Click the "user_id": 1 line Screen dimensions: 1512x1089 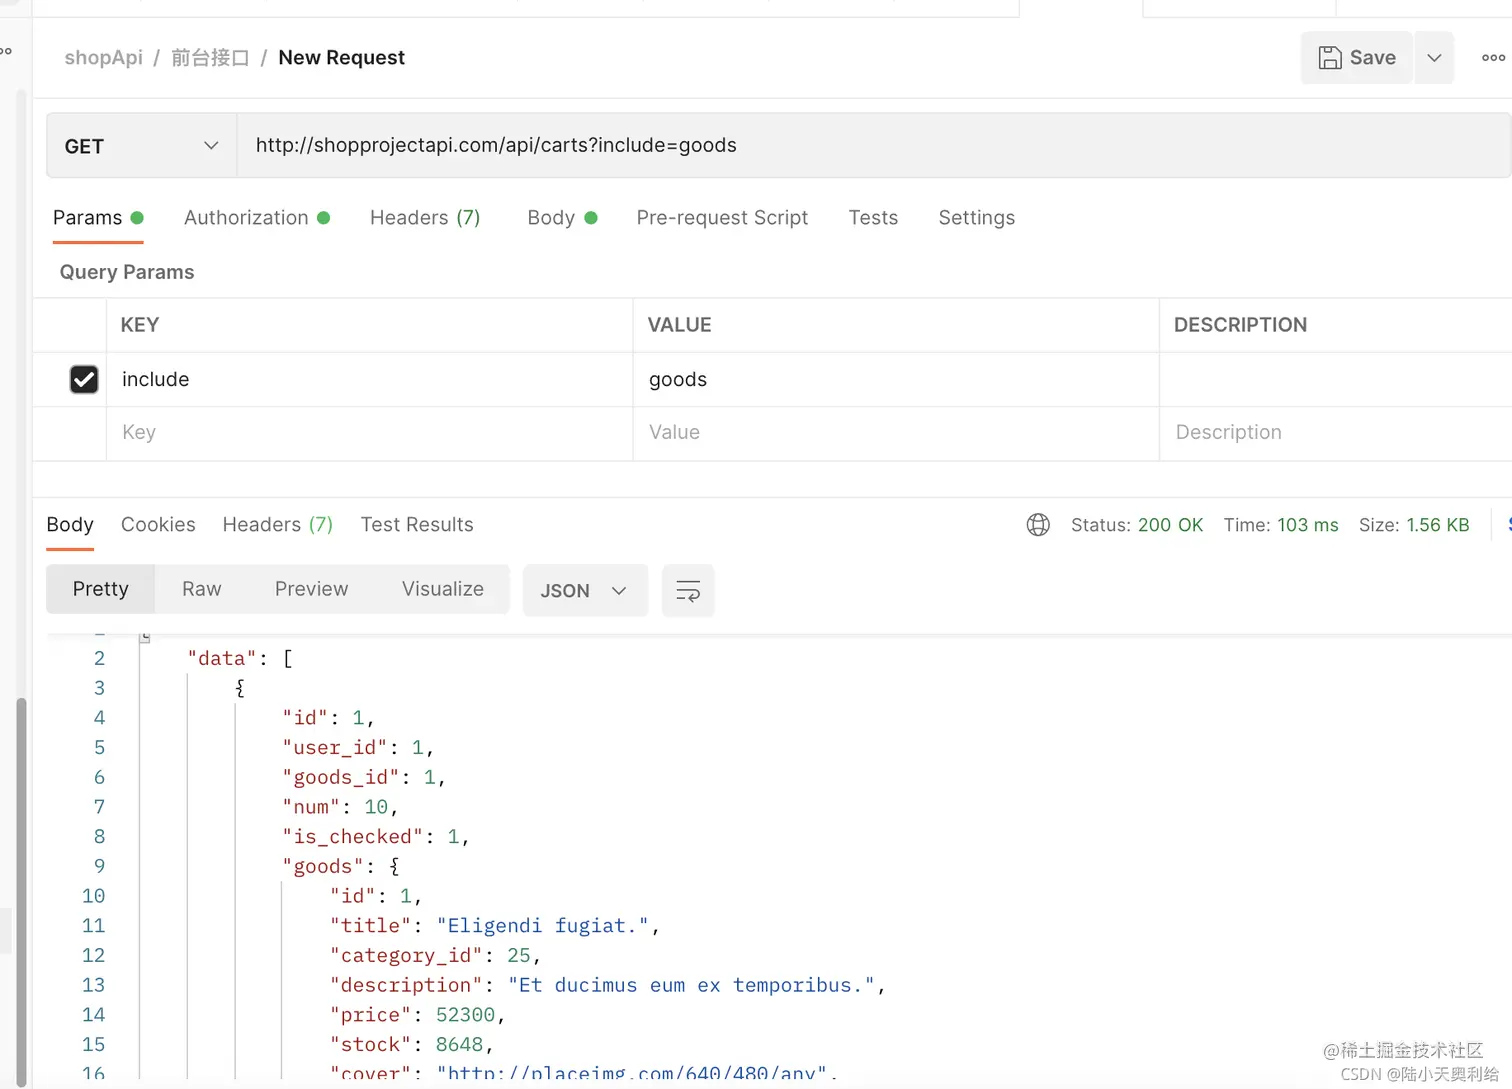pos(358,748)
